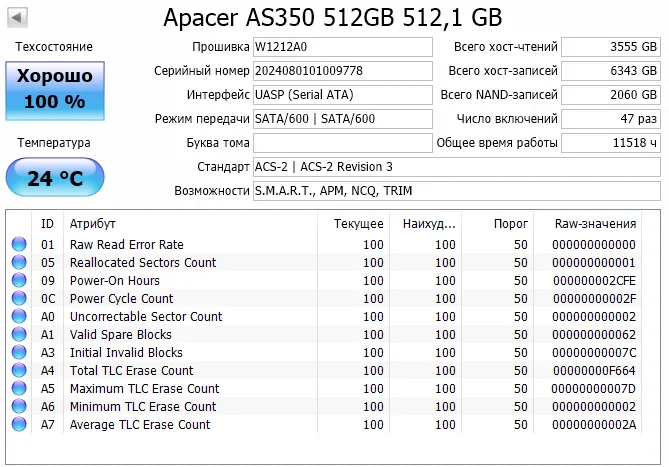Viewport: 669px width, 467px height.
Task: Click the interface field UASP (Serial ATA)
Action: 343,95
